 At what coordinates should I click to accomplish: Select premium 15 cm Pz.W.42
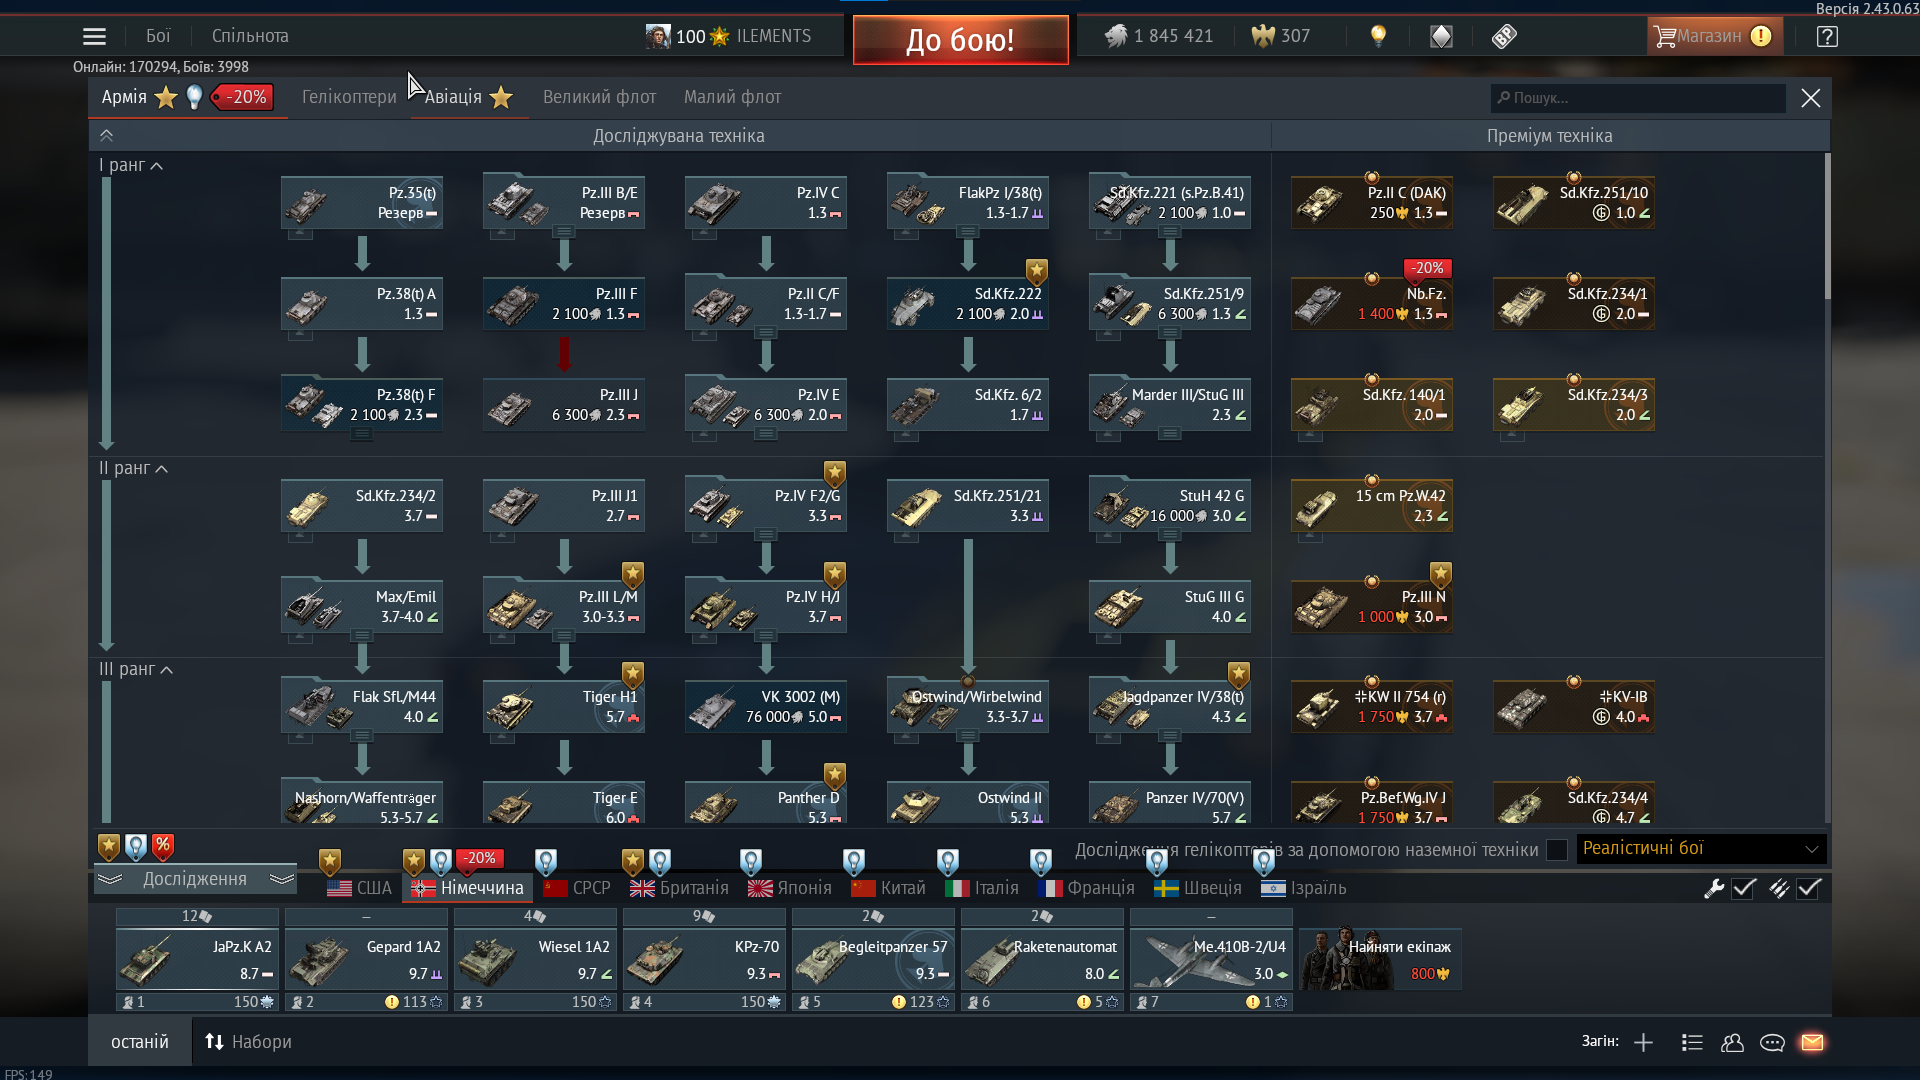(x=1372, y=505)
